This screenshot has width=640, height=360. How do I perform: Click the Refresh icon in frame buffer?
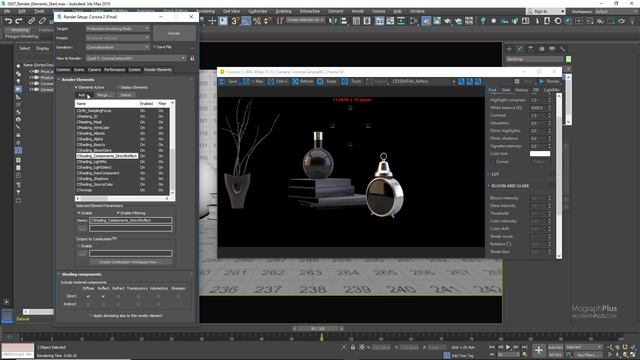tap(296, 82)
